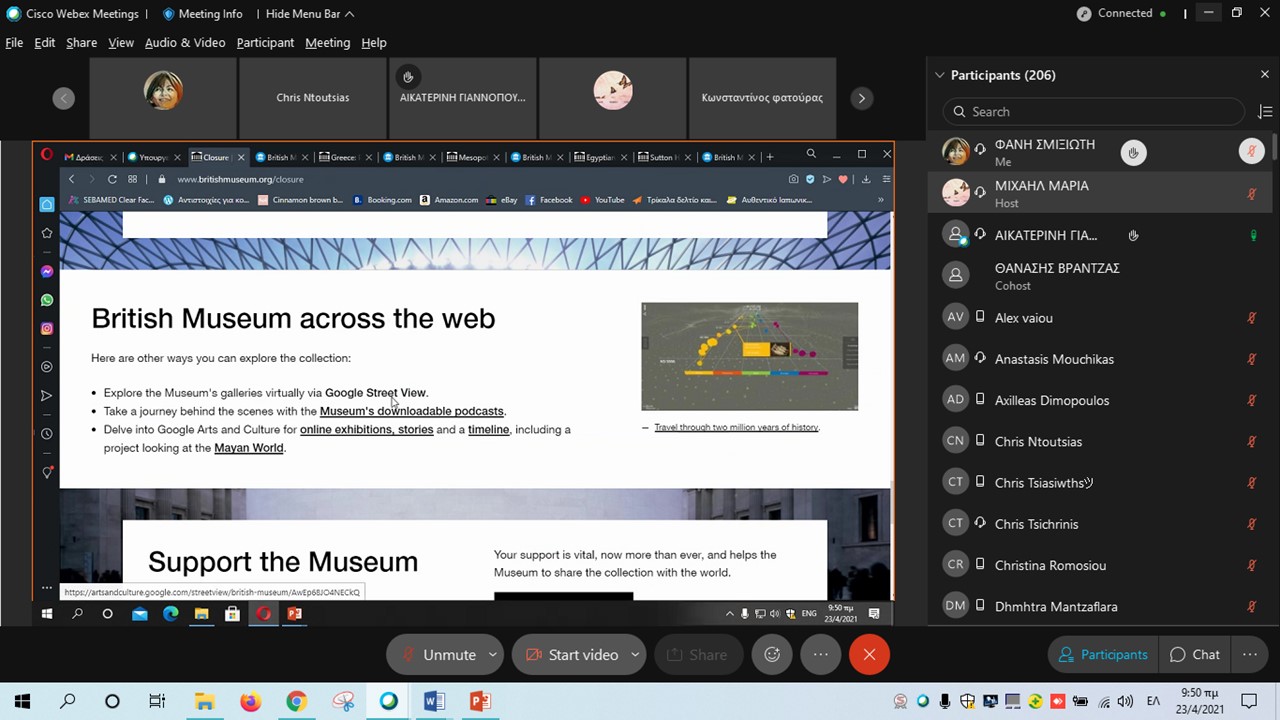Open video options arrow beside Start video

click(635, 655)
